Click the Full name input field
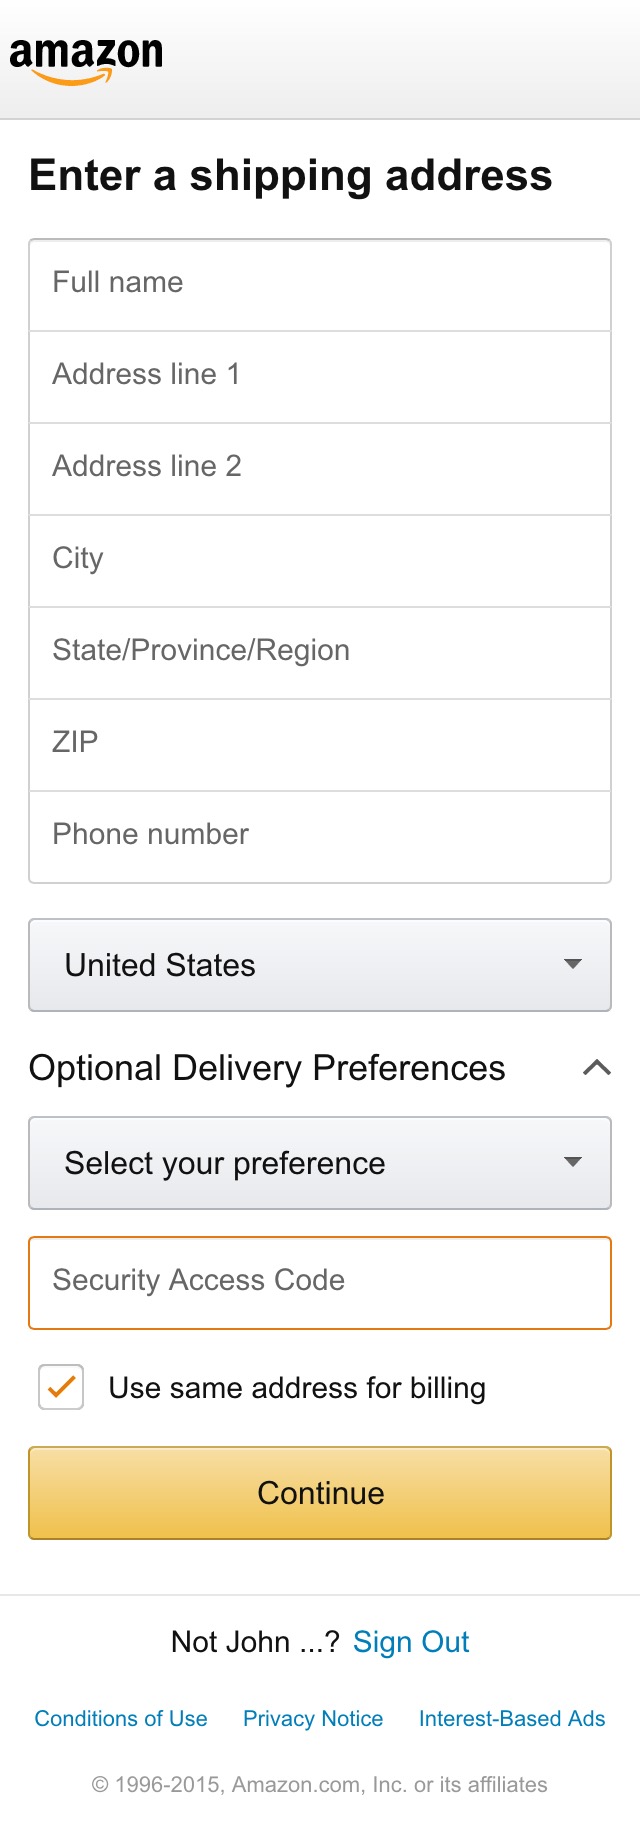640x1828 pixels. pyautogui.click(x=320, y=283)
